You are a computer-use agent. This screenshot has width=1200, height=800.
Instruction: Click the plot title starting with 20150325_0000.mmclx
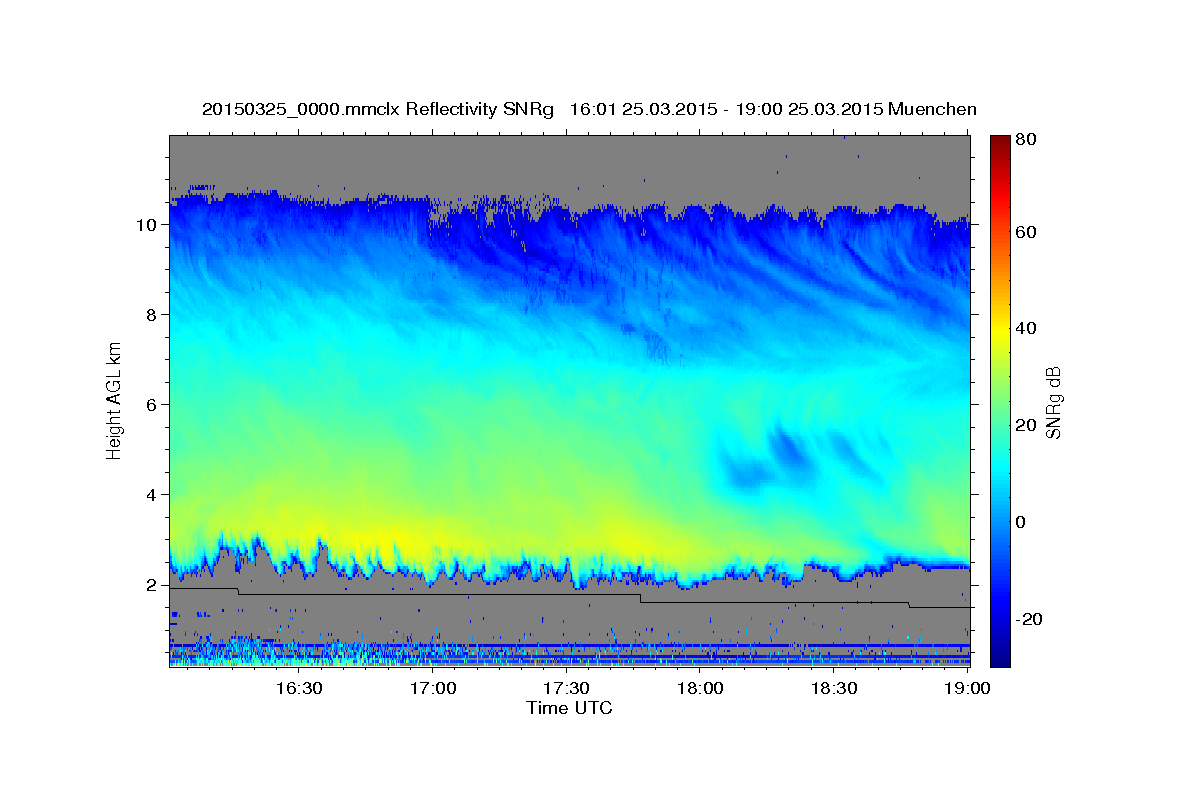pos(589,109)
